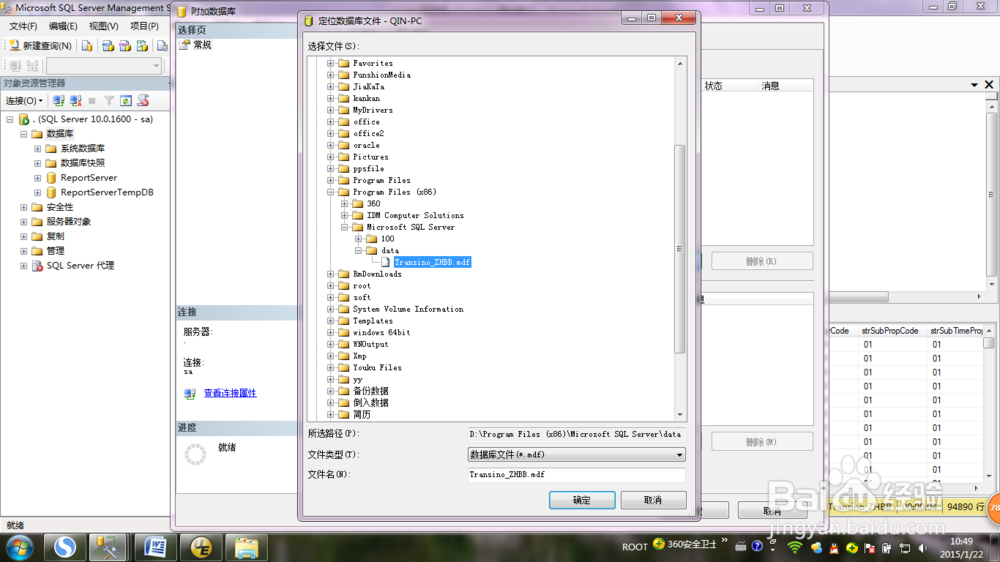Click 取消 in locate file dialog
This screenshot has height=562, width=1000.
[x=653, y=500]
